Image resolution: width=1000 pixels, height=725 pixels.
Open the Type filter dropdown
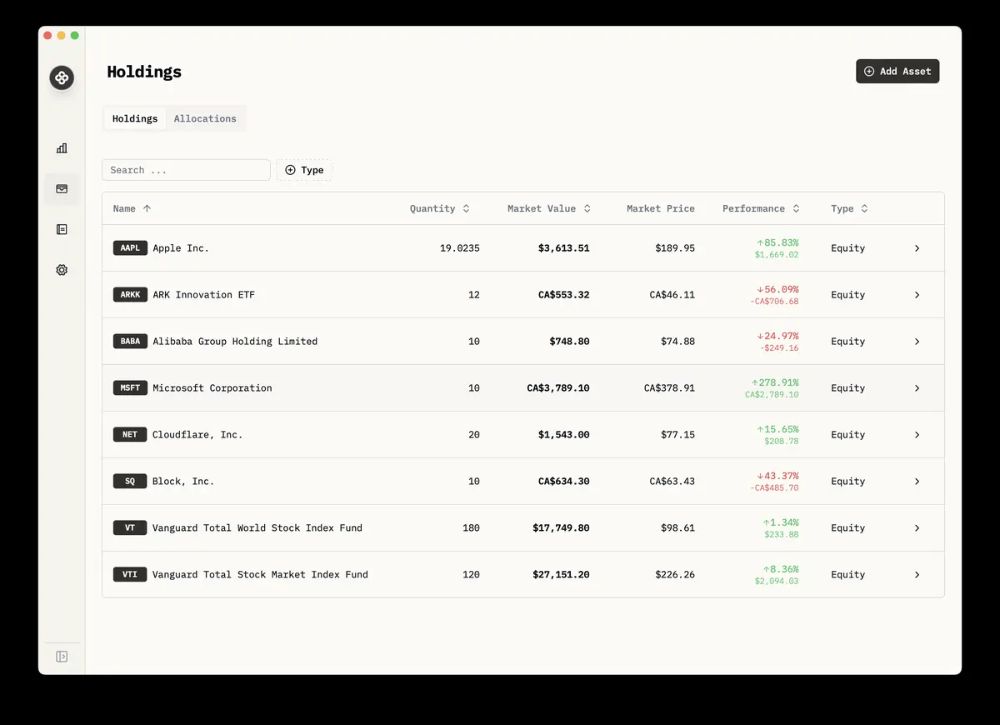point(304,170)
